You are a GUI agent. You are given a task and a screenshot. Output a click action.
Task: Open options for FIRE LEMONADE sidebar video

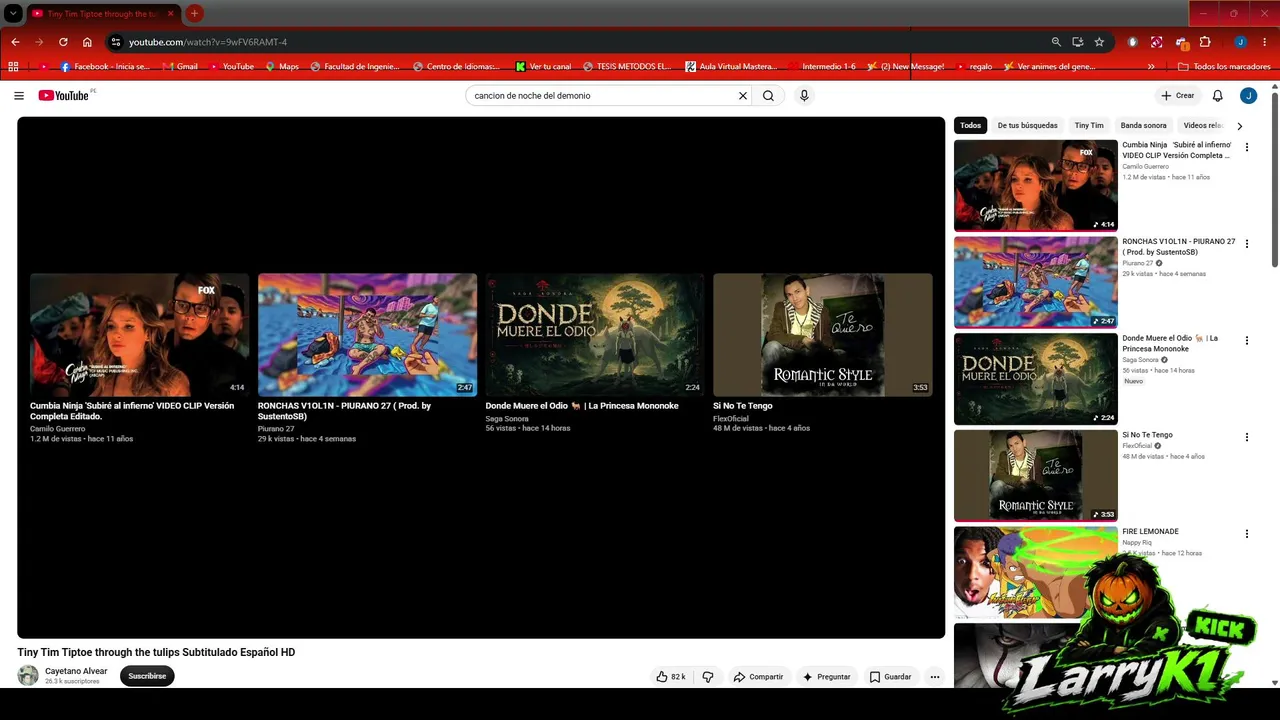coord(1246,534)
